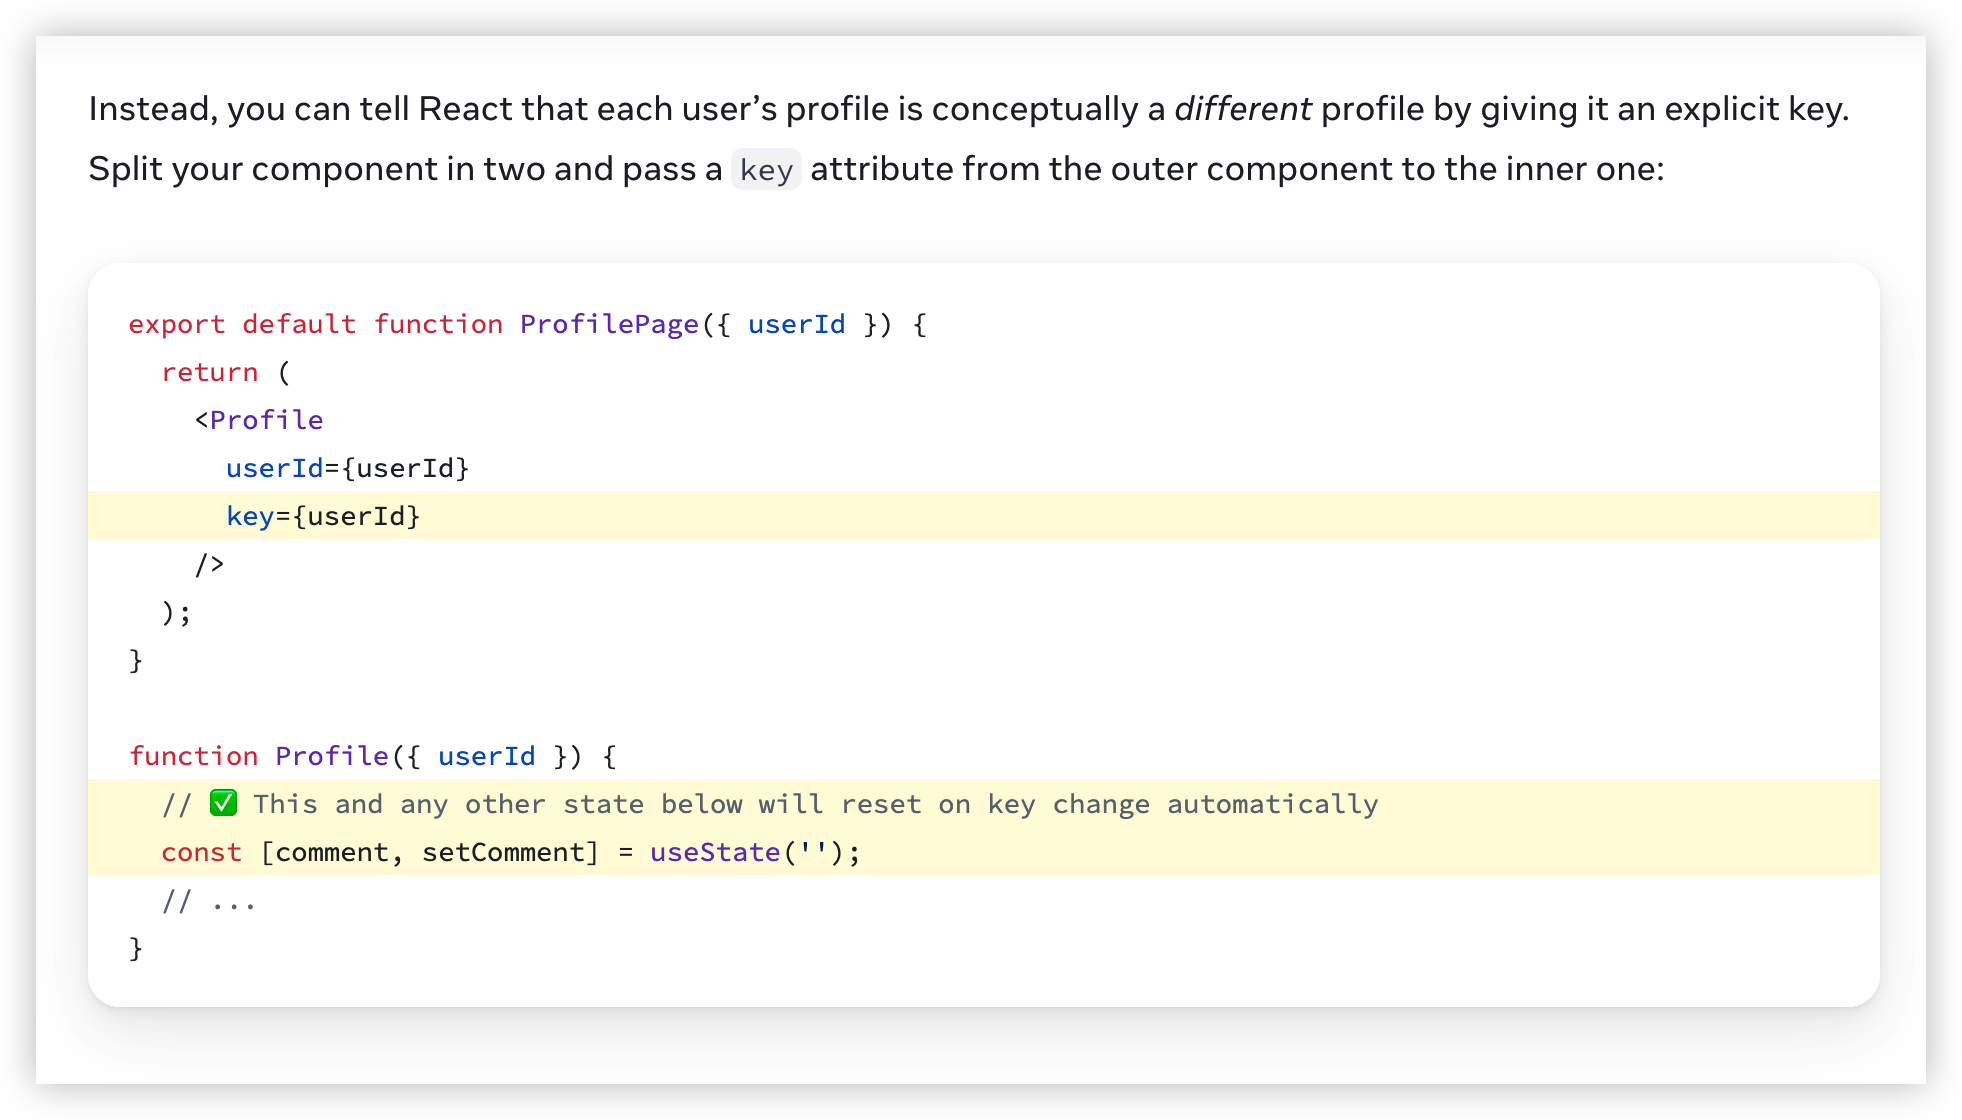Click the 'ProfilePage' function name
The height and width of the screenshot is (1120, 1962).
609,324
